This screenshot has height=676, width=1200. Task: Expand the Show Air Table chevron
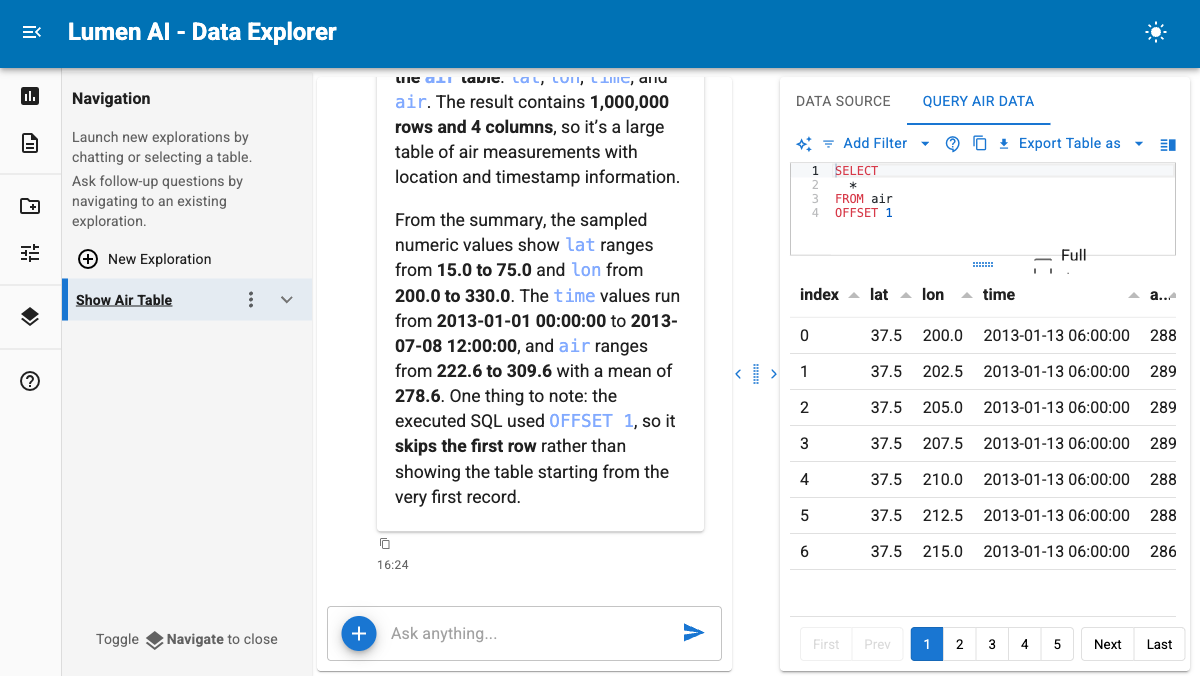click(x=287, y=300)
